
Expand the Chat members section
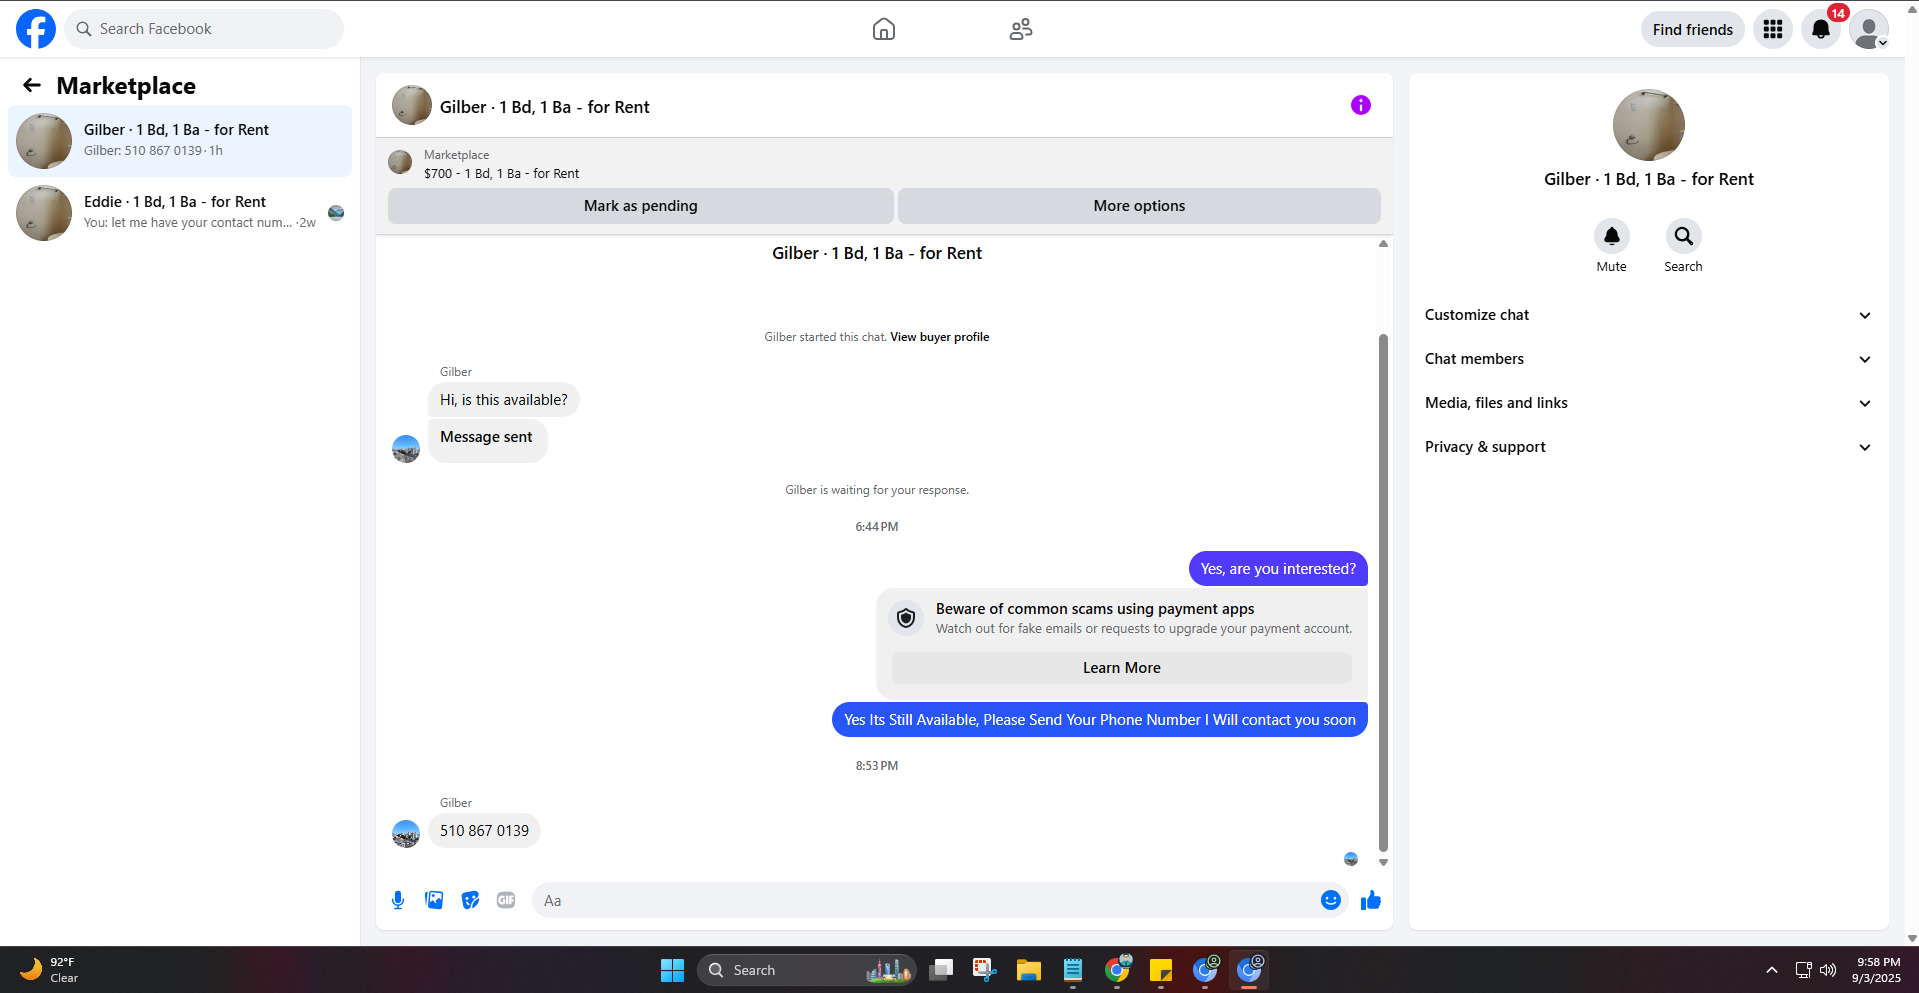click(1648, 359)
